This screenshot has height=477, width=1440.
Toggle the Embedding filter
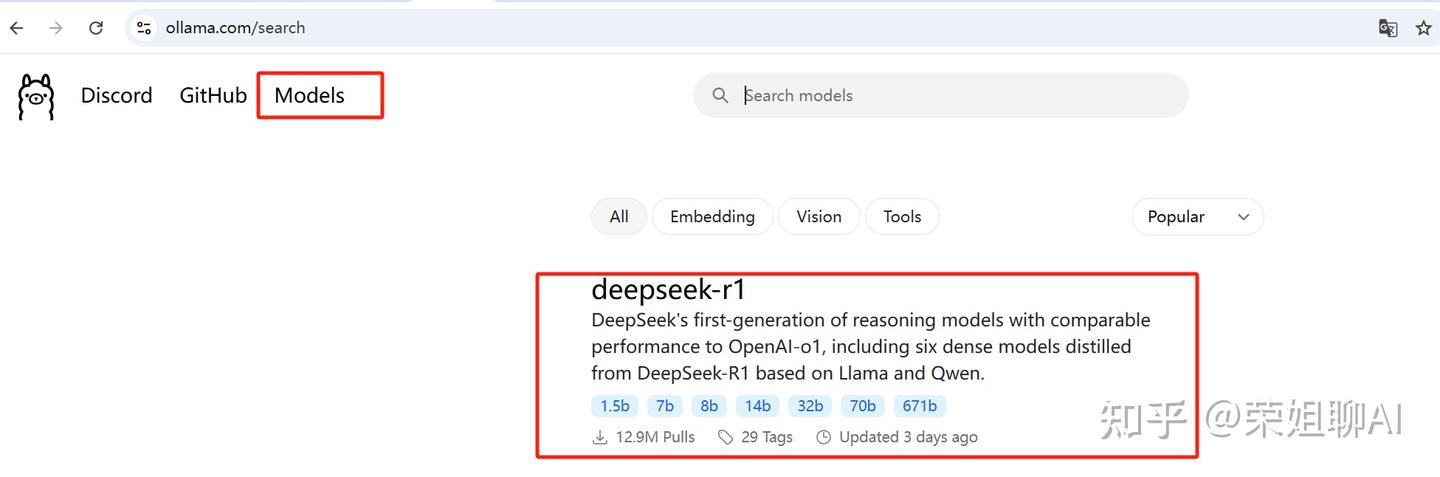click(x=712, y=217)
